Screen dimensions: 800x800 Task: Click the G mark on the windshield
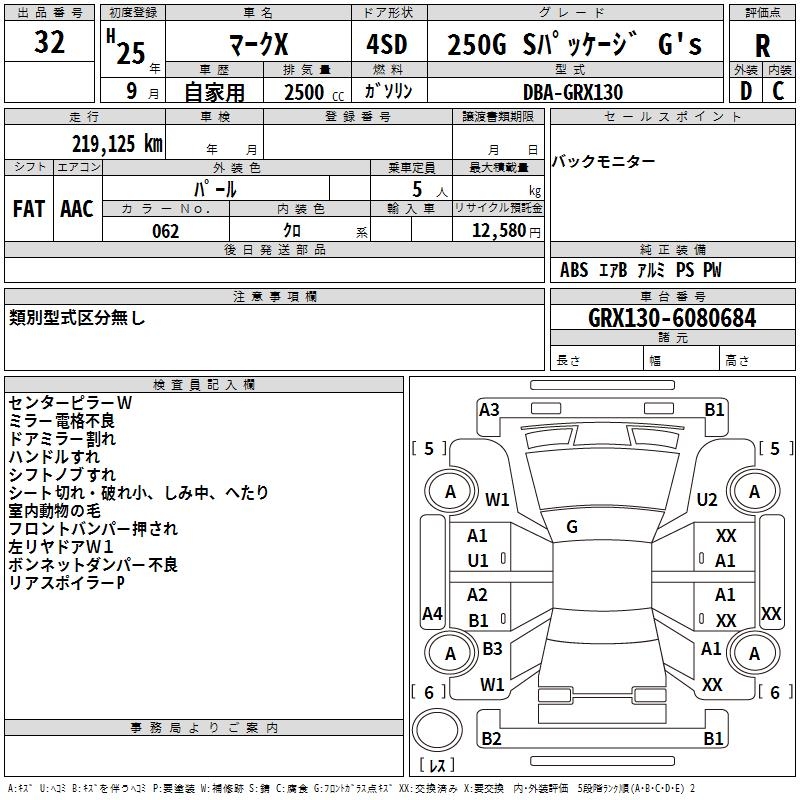(571, 527)
